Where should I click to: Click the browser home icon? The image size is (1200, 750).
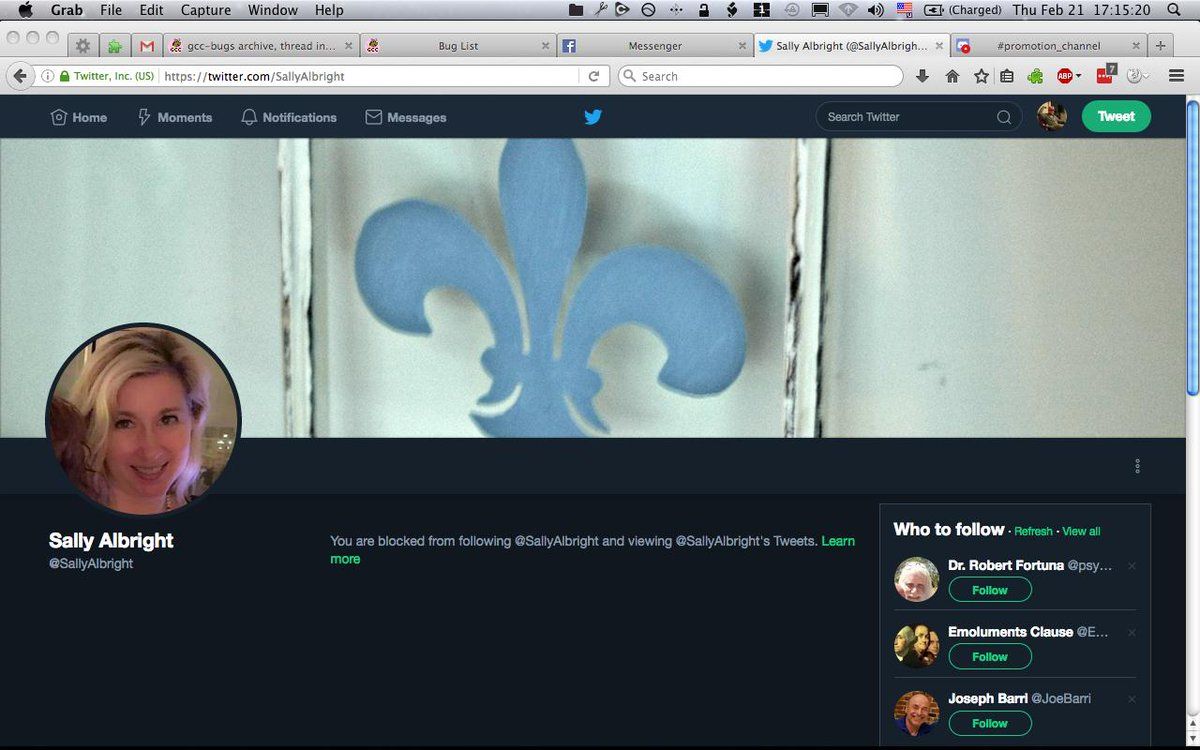pyautogui.click(x=952, y=76)
